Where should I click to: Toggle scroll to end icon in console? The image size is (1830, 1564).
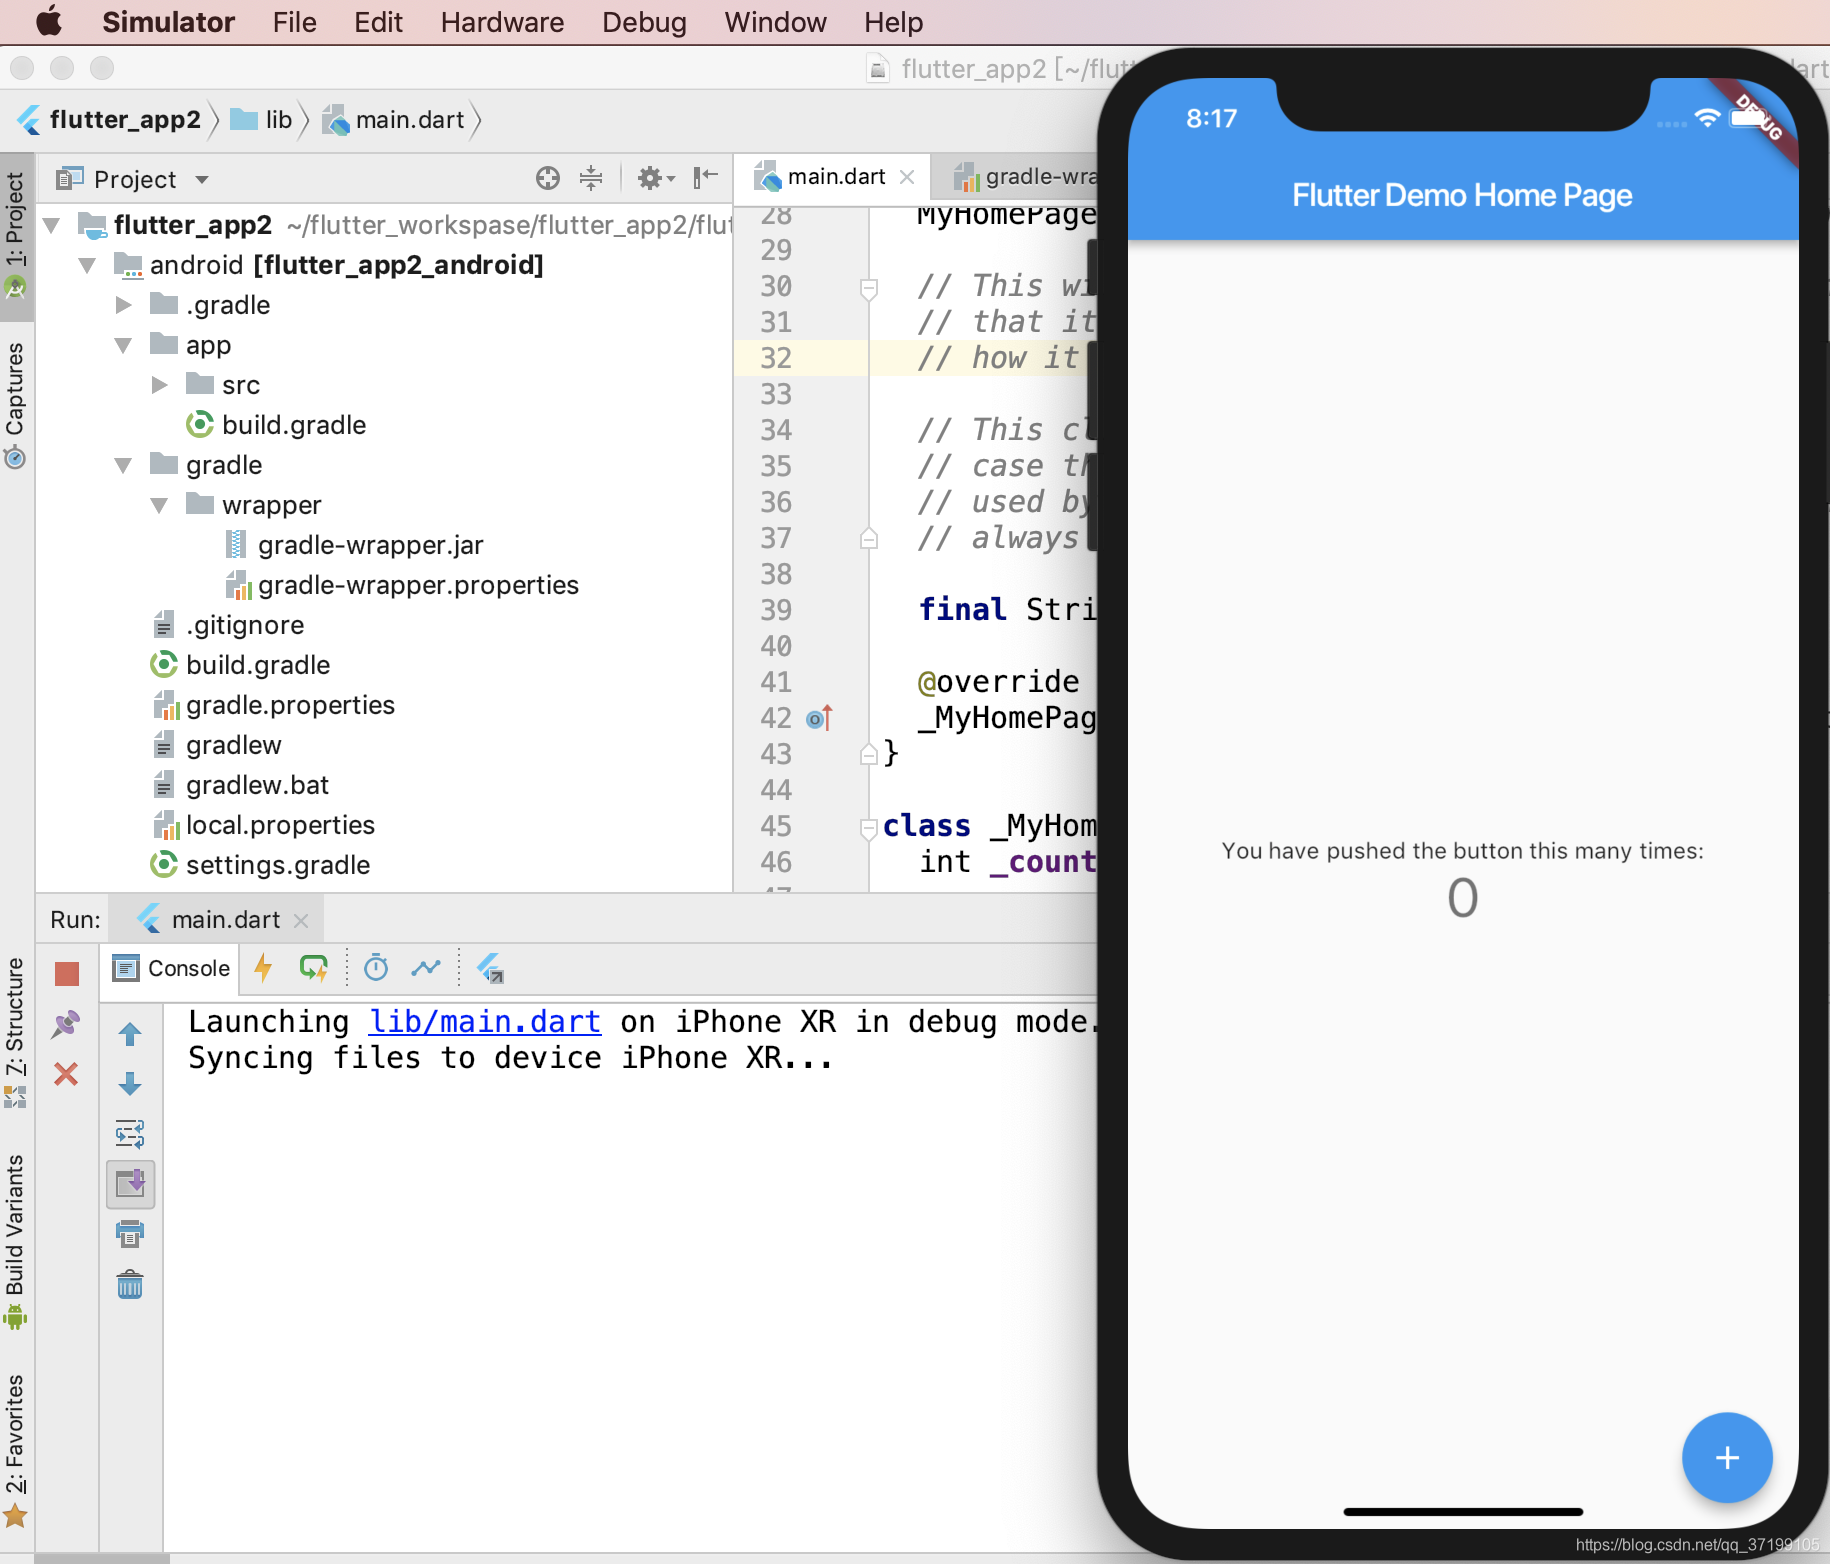pyautogui.click(x=131, y=1184)
